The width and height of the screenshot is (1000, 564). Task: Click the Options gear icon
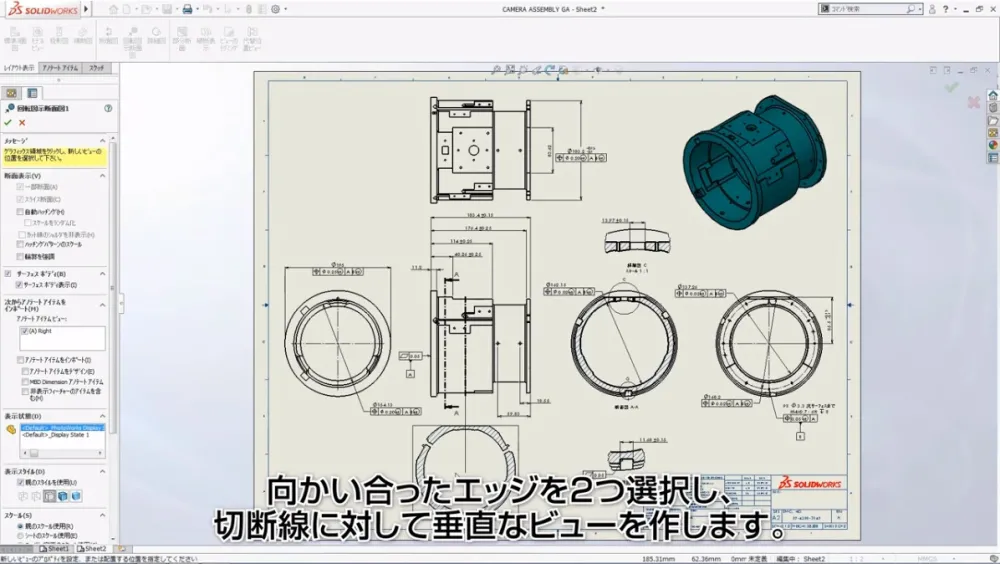click(x=276, y=9)
